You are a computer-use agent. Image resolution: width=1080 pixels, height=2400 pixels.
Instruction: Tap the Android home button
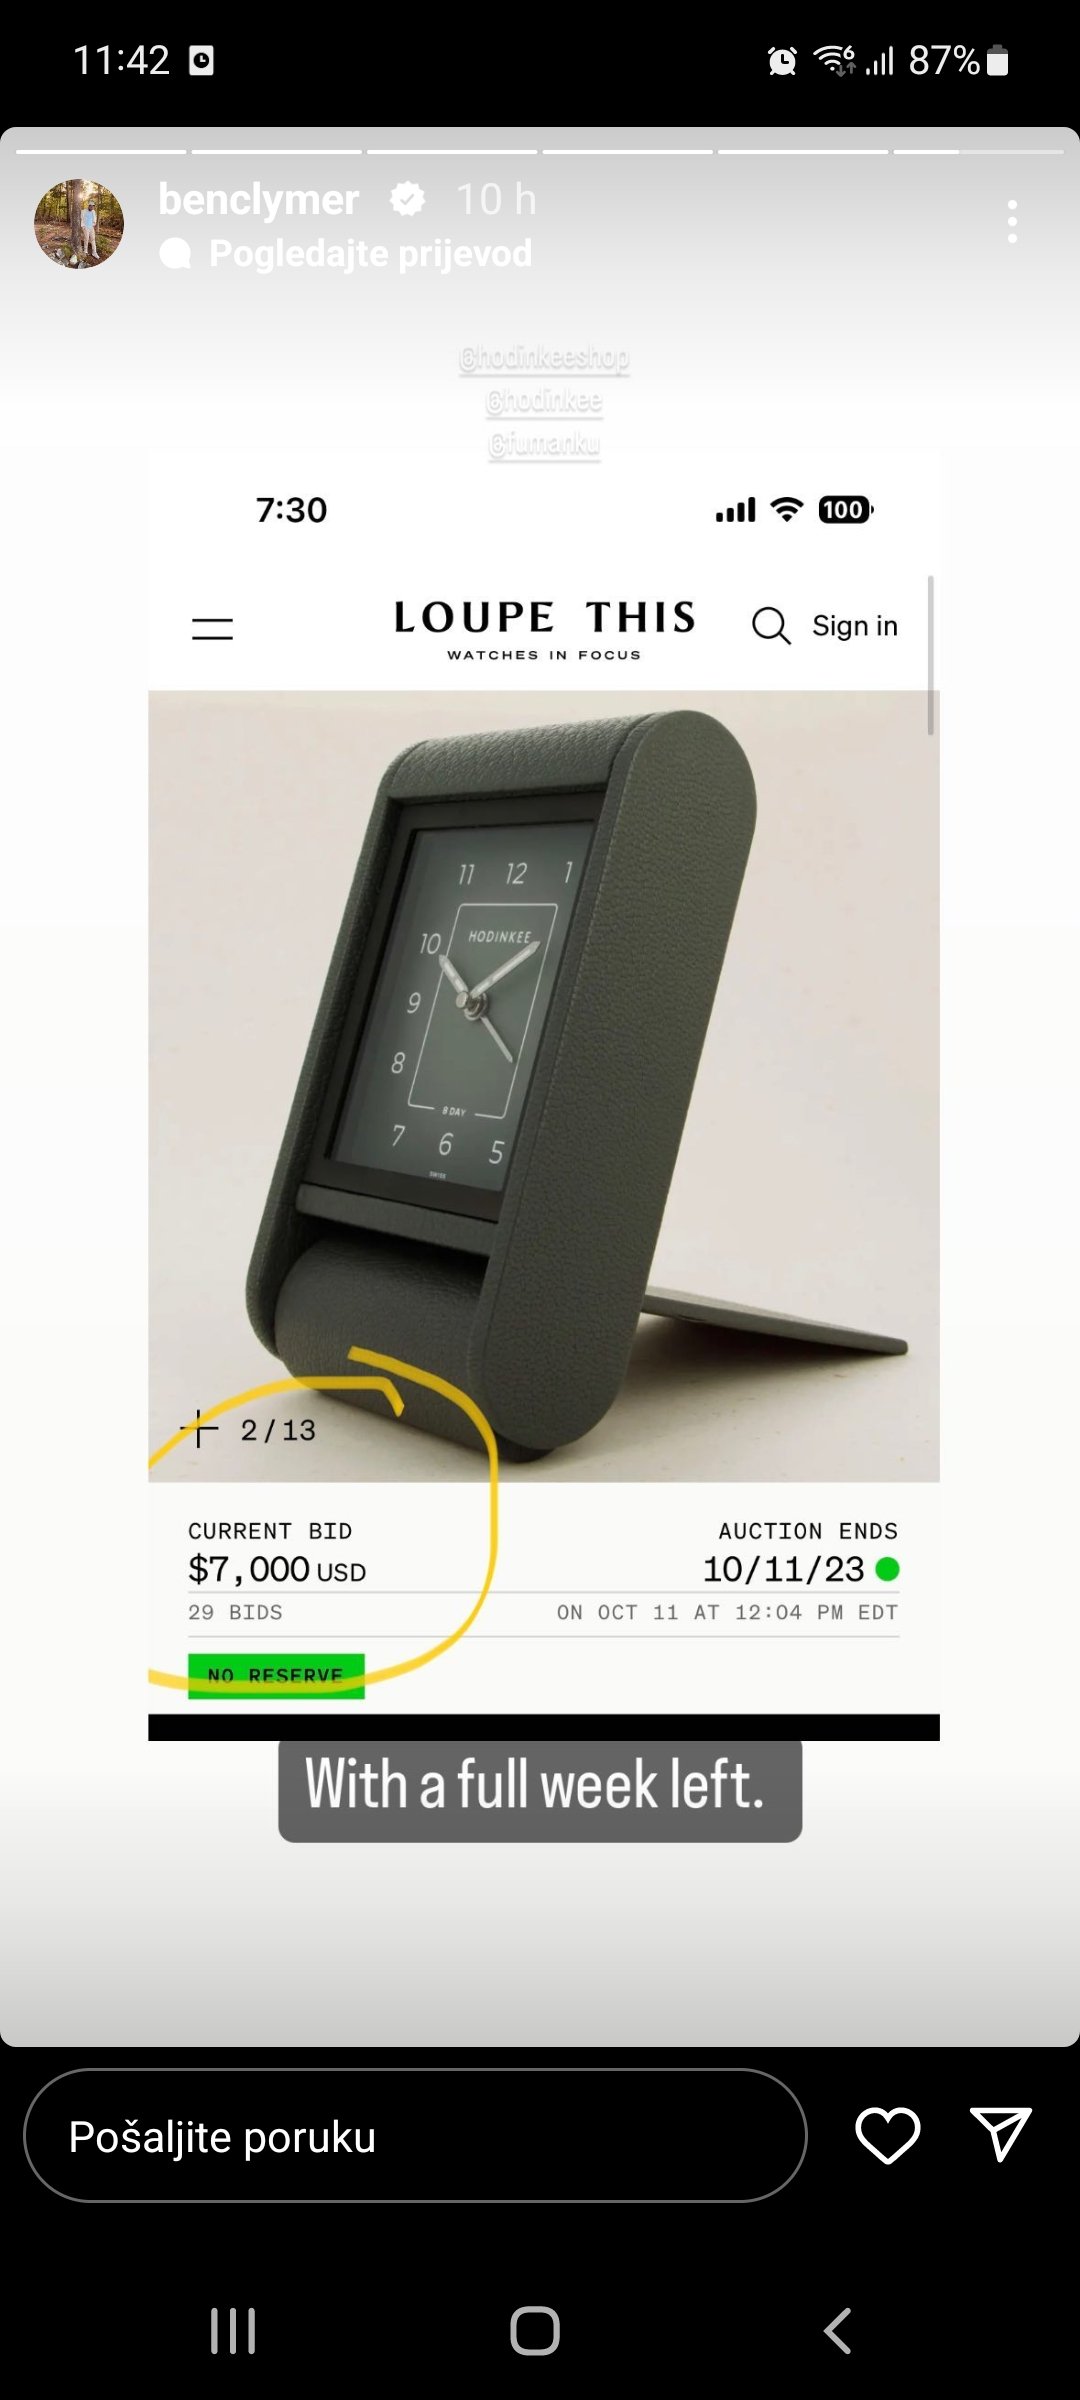(535, 2331)
